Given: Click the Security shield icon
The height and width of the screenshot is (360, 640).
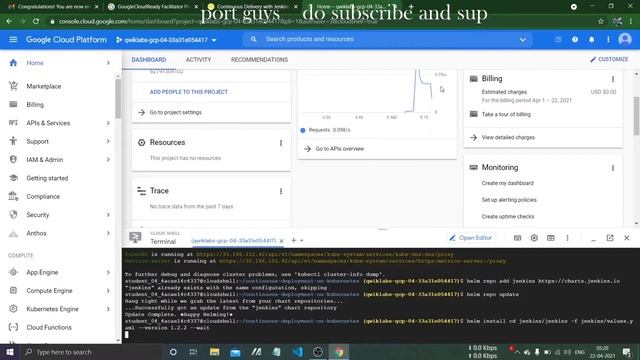Looking at the screenshot, I should [13, 215].
